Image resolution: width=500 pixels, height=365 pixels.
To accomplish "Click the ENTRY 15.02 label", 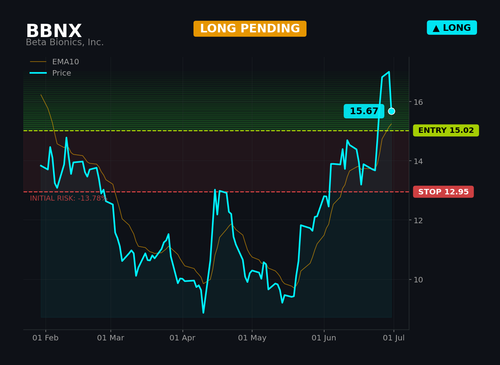I will click(x=446, y=130).
